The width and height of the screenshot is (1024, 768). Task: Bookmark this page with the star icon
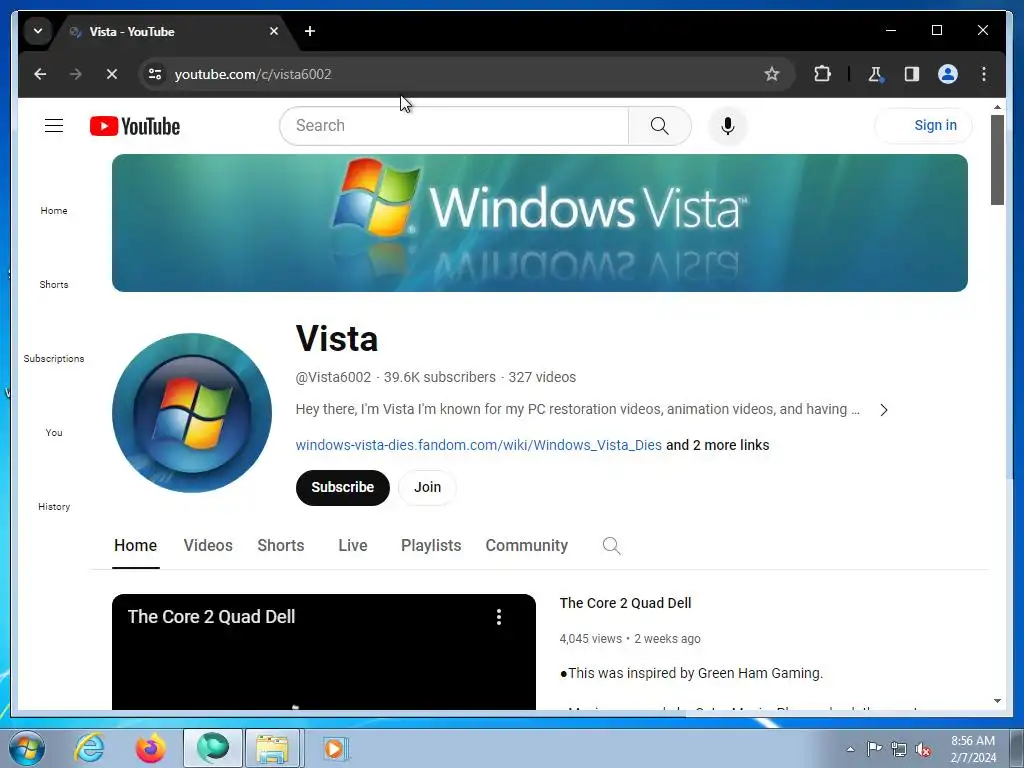771,74
